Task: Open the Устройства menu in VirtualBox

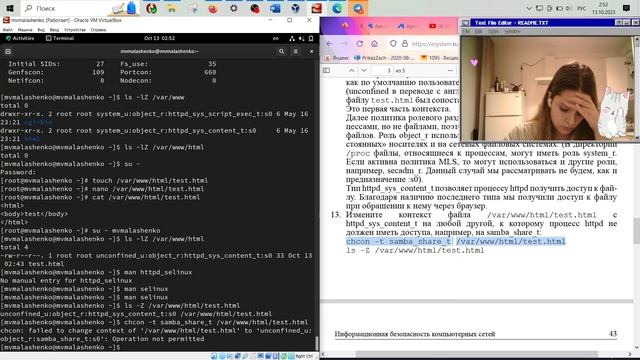Action: 75,30
